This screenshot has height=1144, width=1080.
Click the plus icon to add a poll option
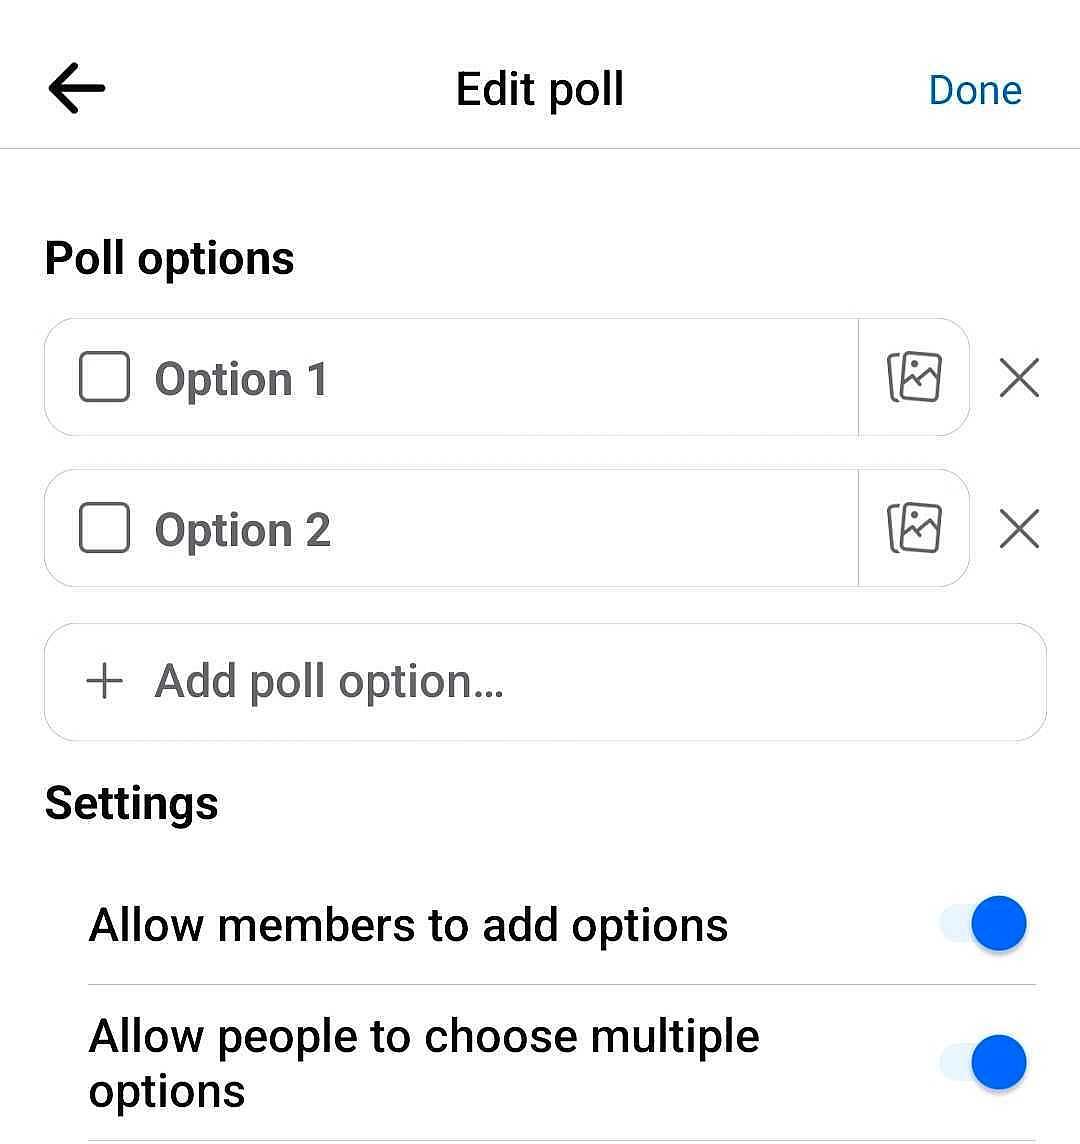click(x=103, y=681)
